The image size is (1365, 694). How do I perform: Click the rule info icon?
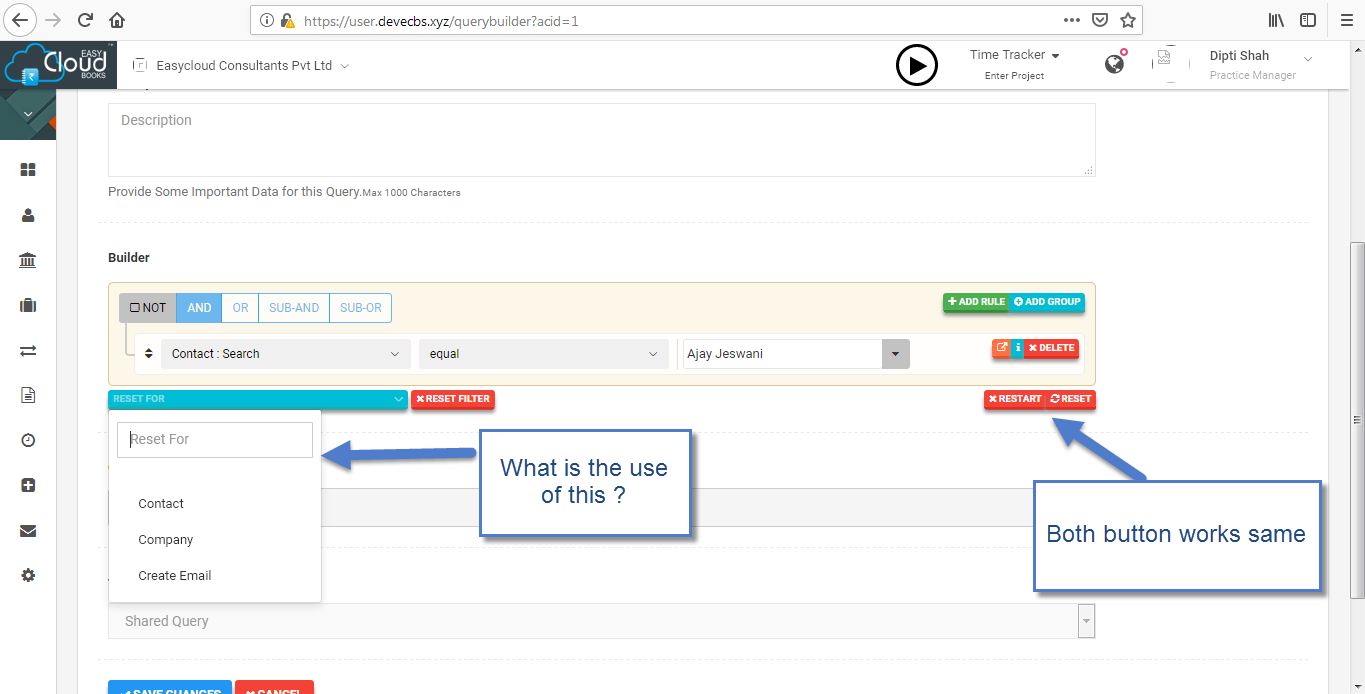click(x=1018, y=348)
